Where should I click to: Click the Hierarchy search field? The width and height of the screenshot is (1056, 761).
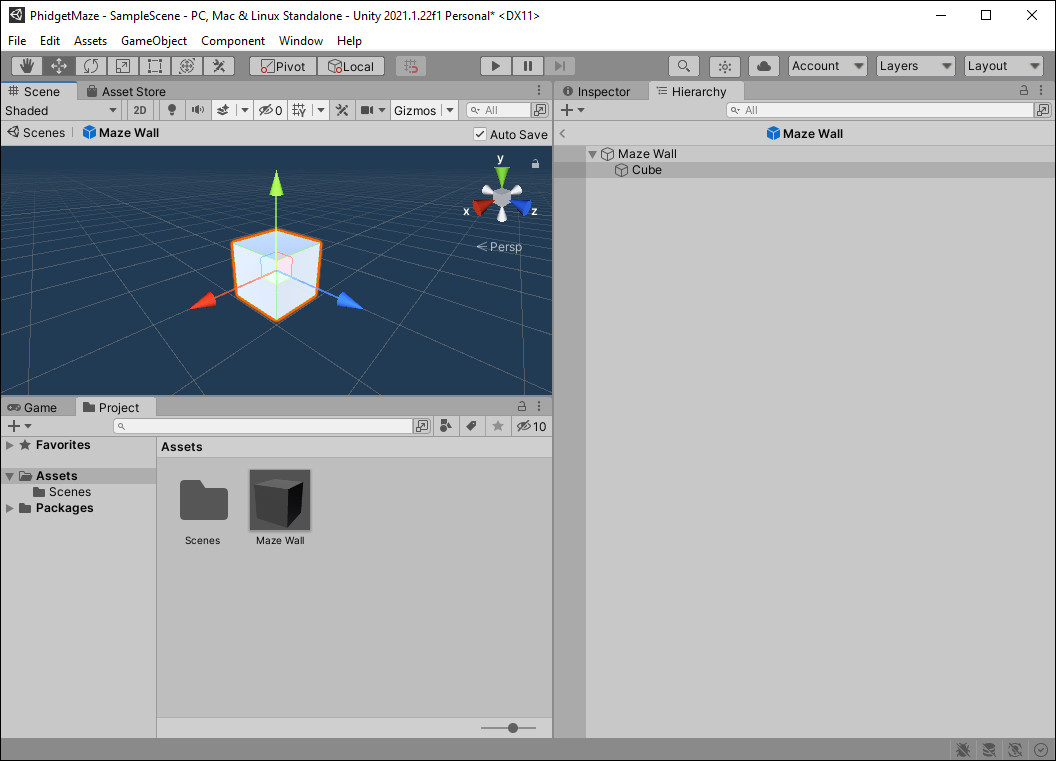880,110
